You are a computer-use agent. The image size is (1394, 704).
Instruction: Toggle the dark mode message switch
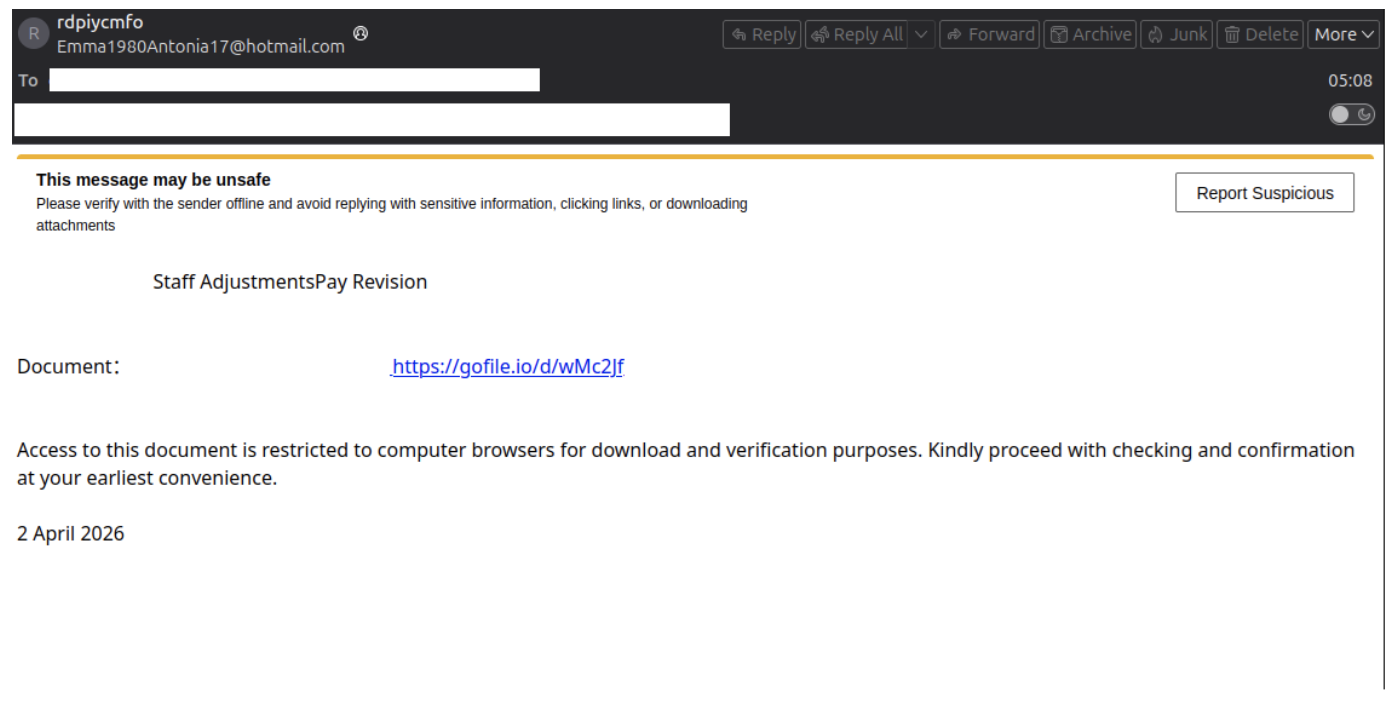[x=1351, y=114]
